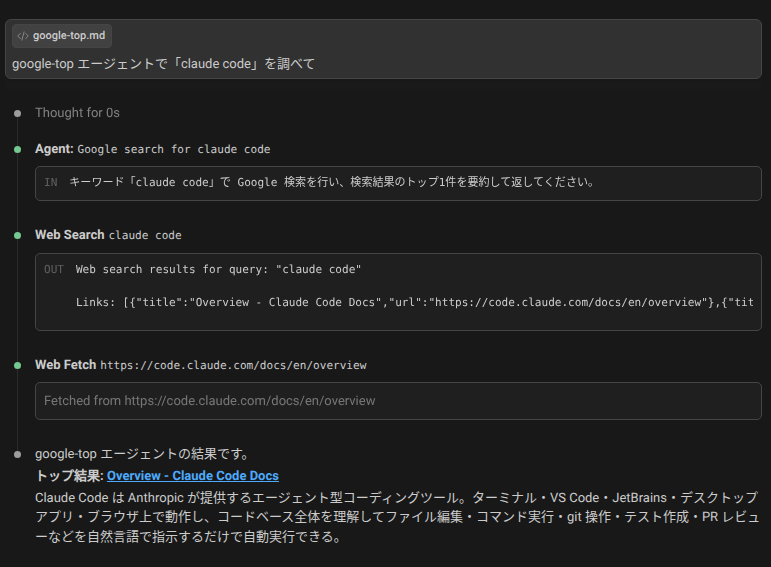Image resolution: width=771 pixels, height=567 pixels.
Task: Open the "Fetched from" result box
Action: pos(398,401)
